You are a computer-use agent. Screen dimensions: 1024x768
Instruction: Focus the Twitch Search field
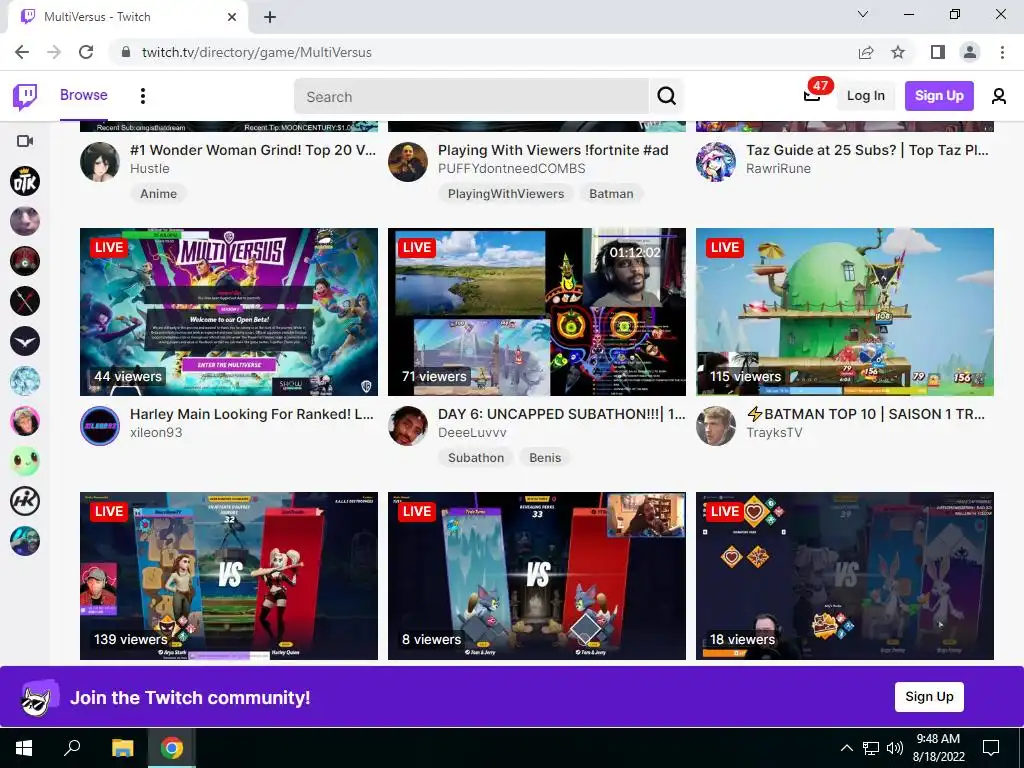471,97
